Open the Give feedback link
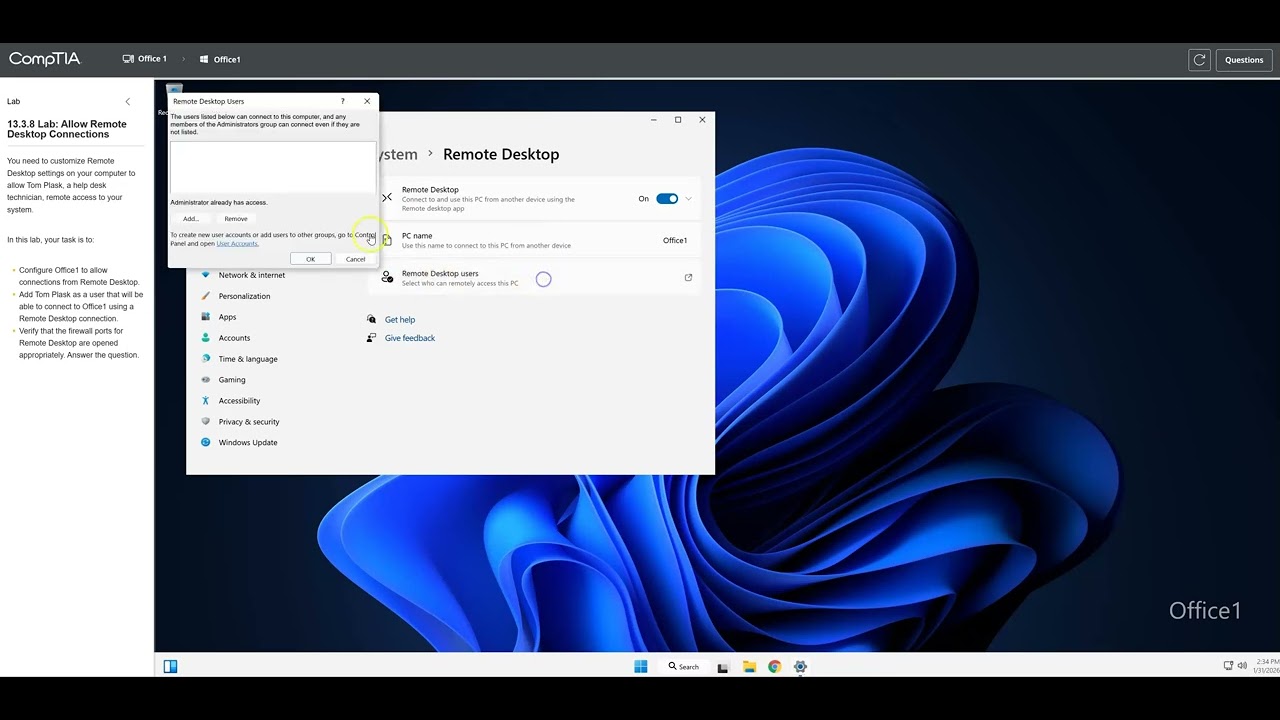This screenshot has width=1280, height=720. click(x=410, y=338)
